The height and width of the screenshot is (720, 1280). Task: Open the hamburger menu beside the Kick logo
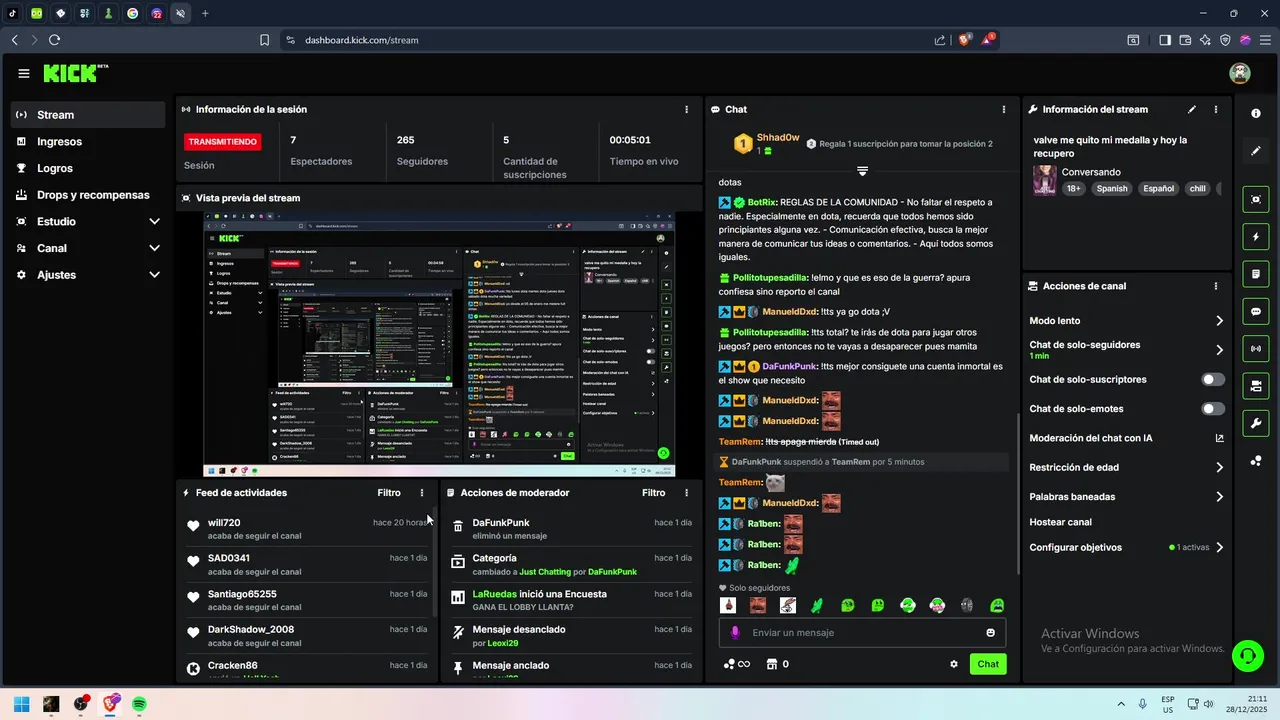pos(24,73)
